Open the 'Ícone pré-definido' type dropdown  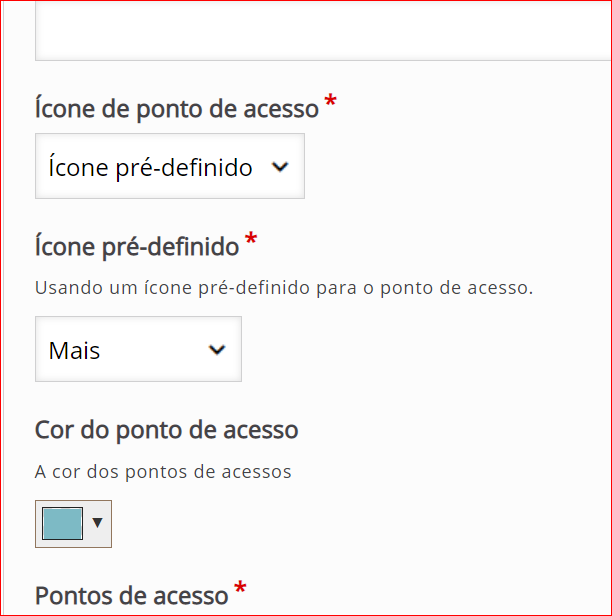170,166
